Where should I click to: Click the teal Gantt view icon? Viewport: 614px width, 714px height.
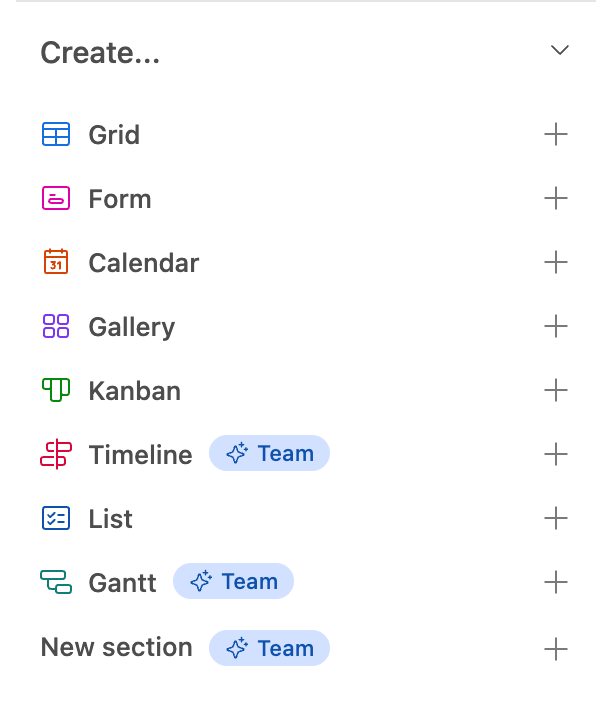(56, 583)
